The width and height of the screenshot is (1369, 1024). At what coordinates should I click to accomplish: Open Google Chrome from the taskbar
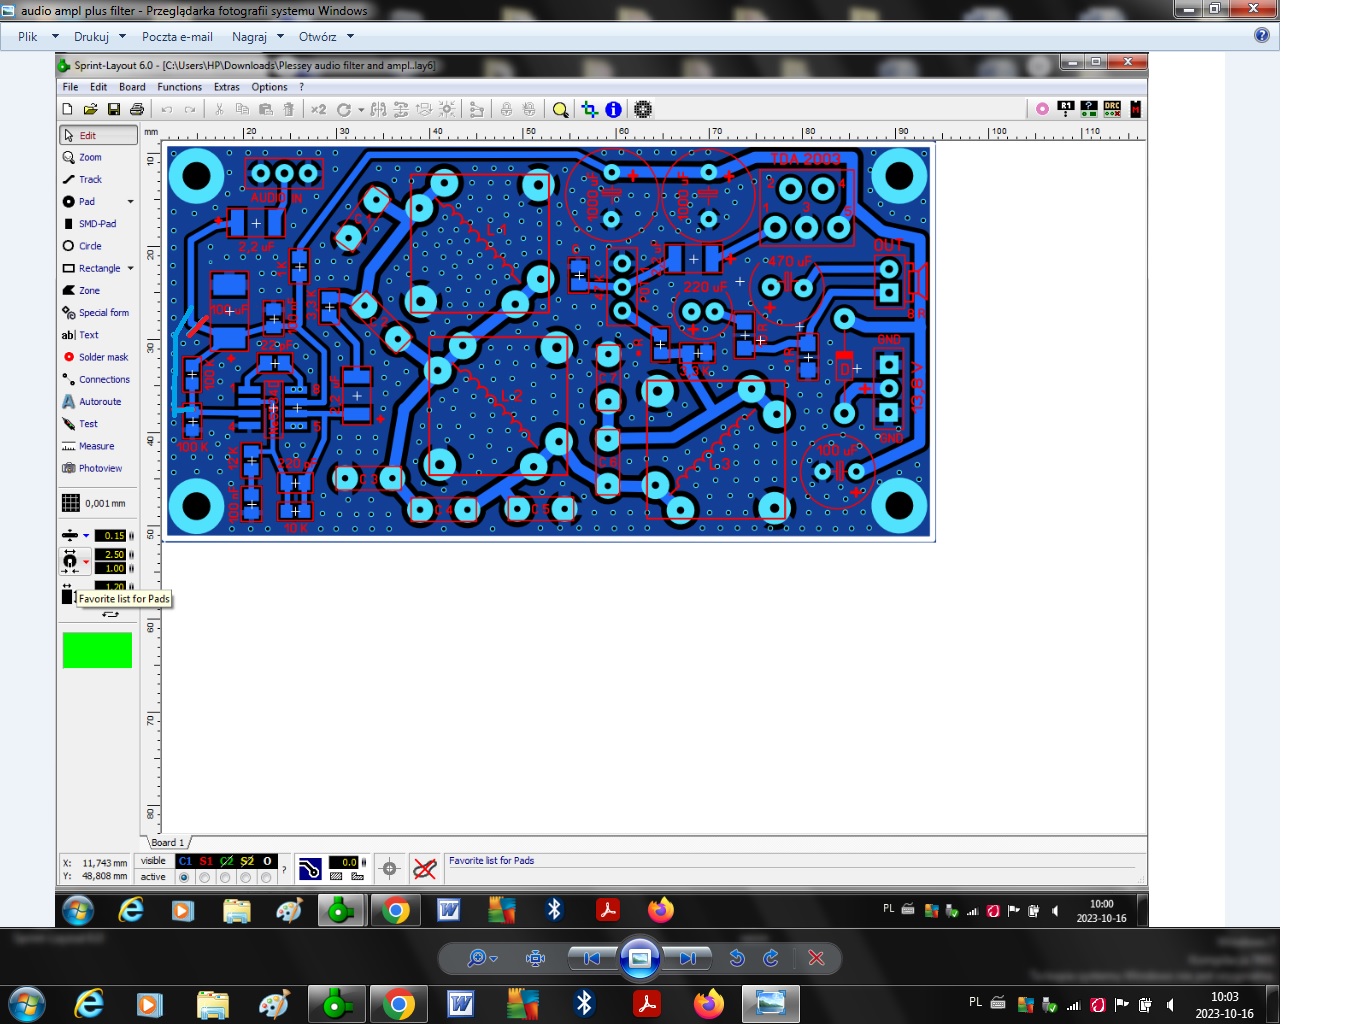click(398, 1004)
